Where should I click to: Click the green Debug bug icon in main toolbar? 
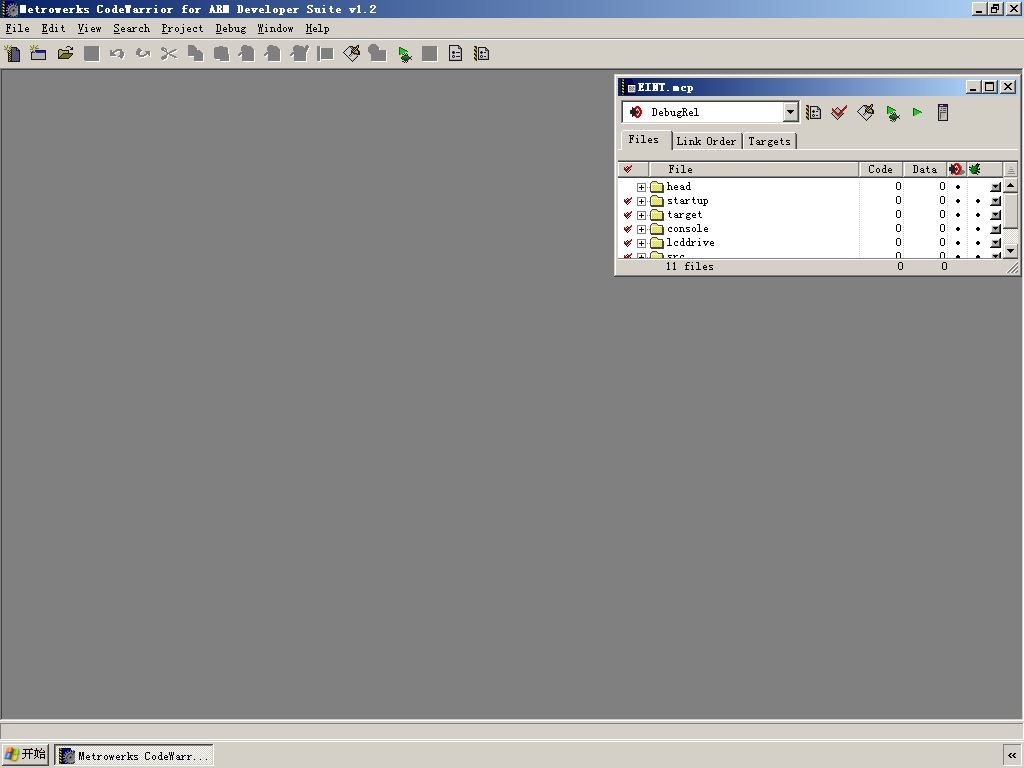[404, 54]
